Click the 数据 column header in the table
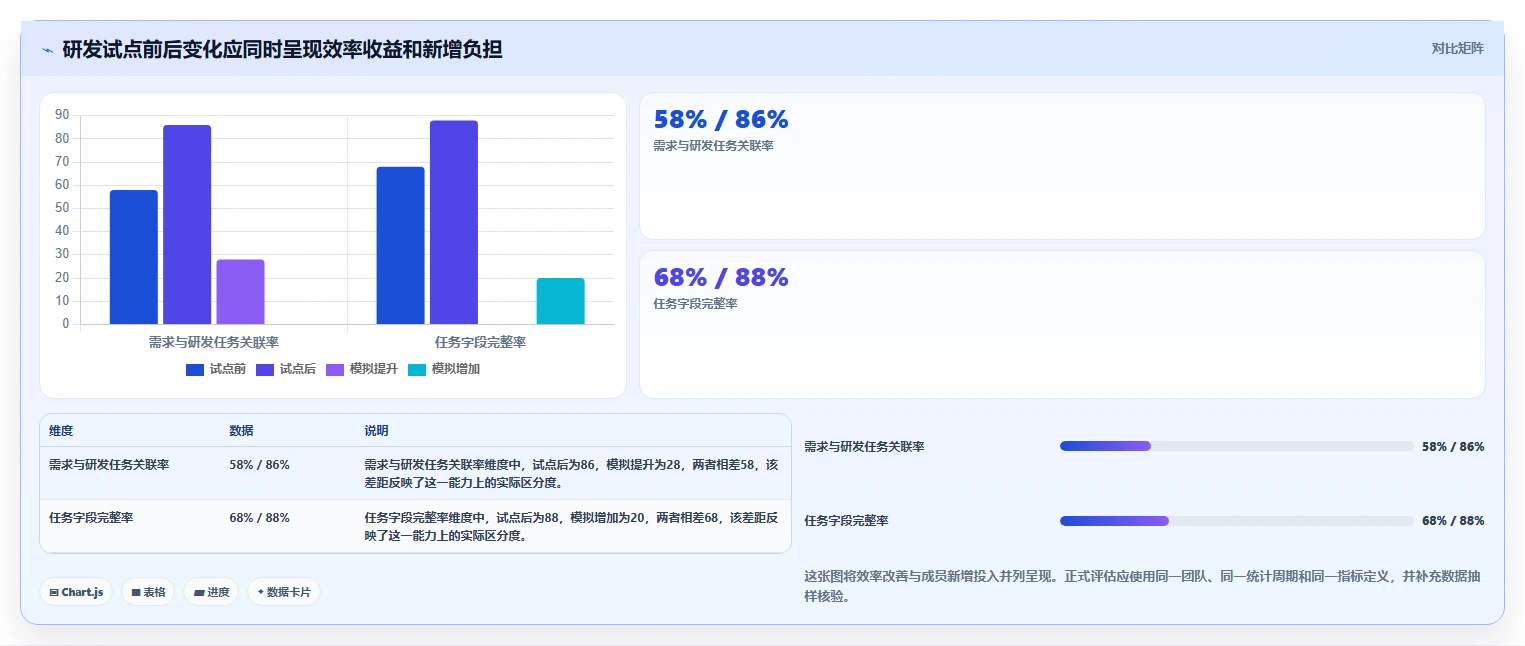 pyautogui.click(x=241, y=431)
